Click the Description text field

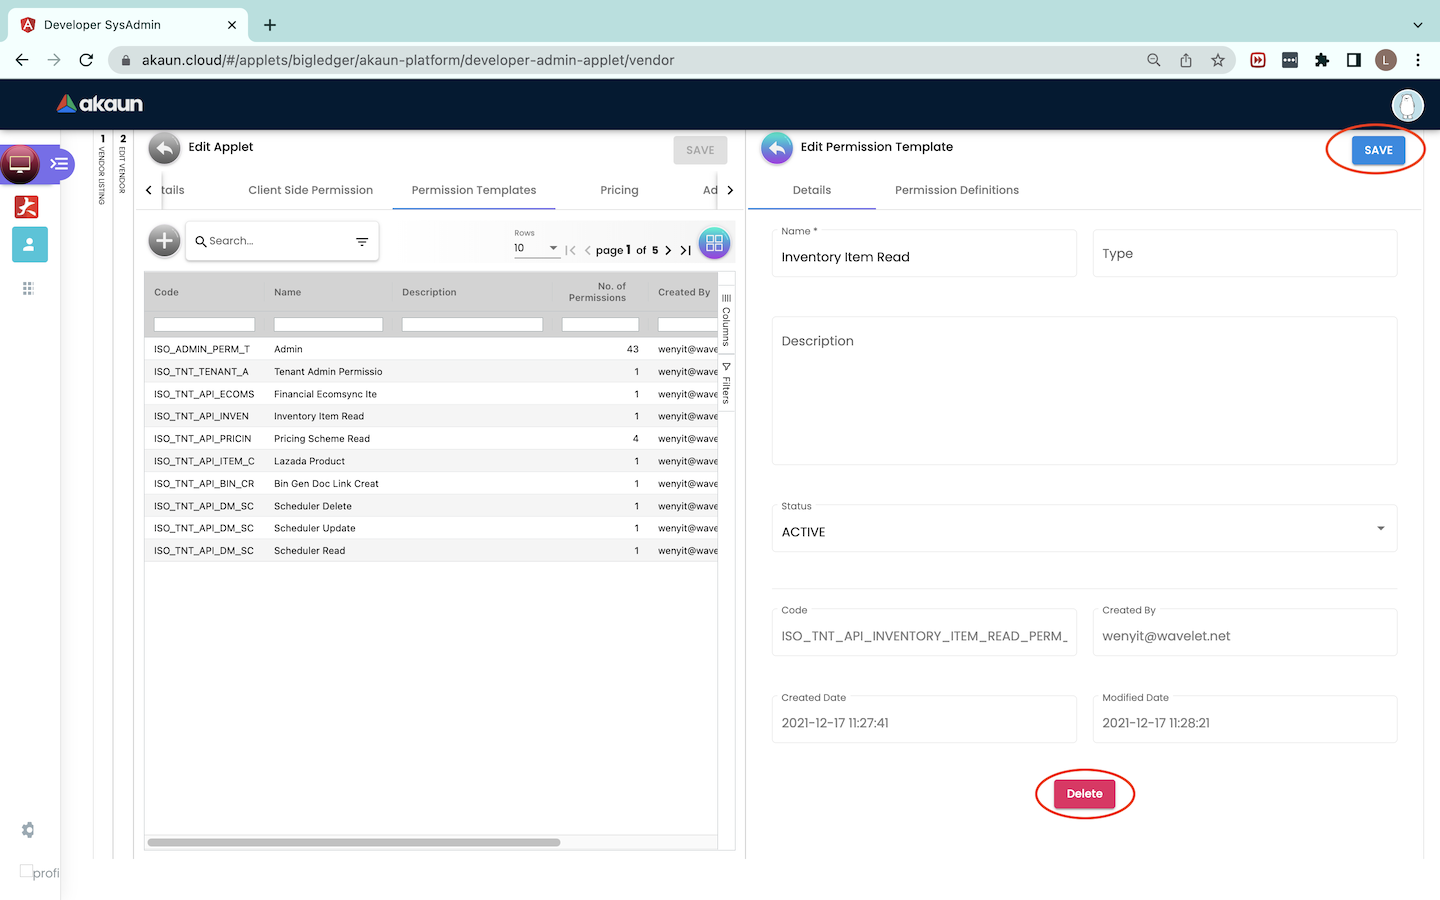tap(1084, 391)
